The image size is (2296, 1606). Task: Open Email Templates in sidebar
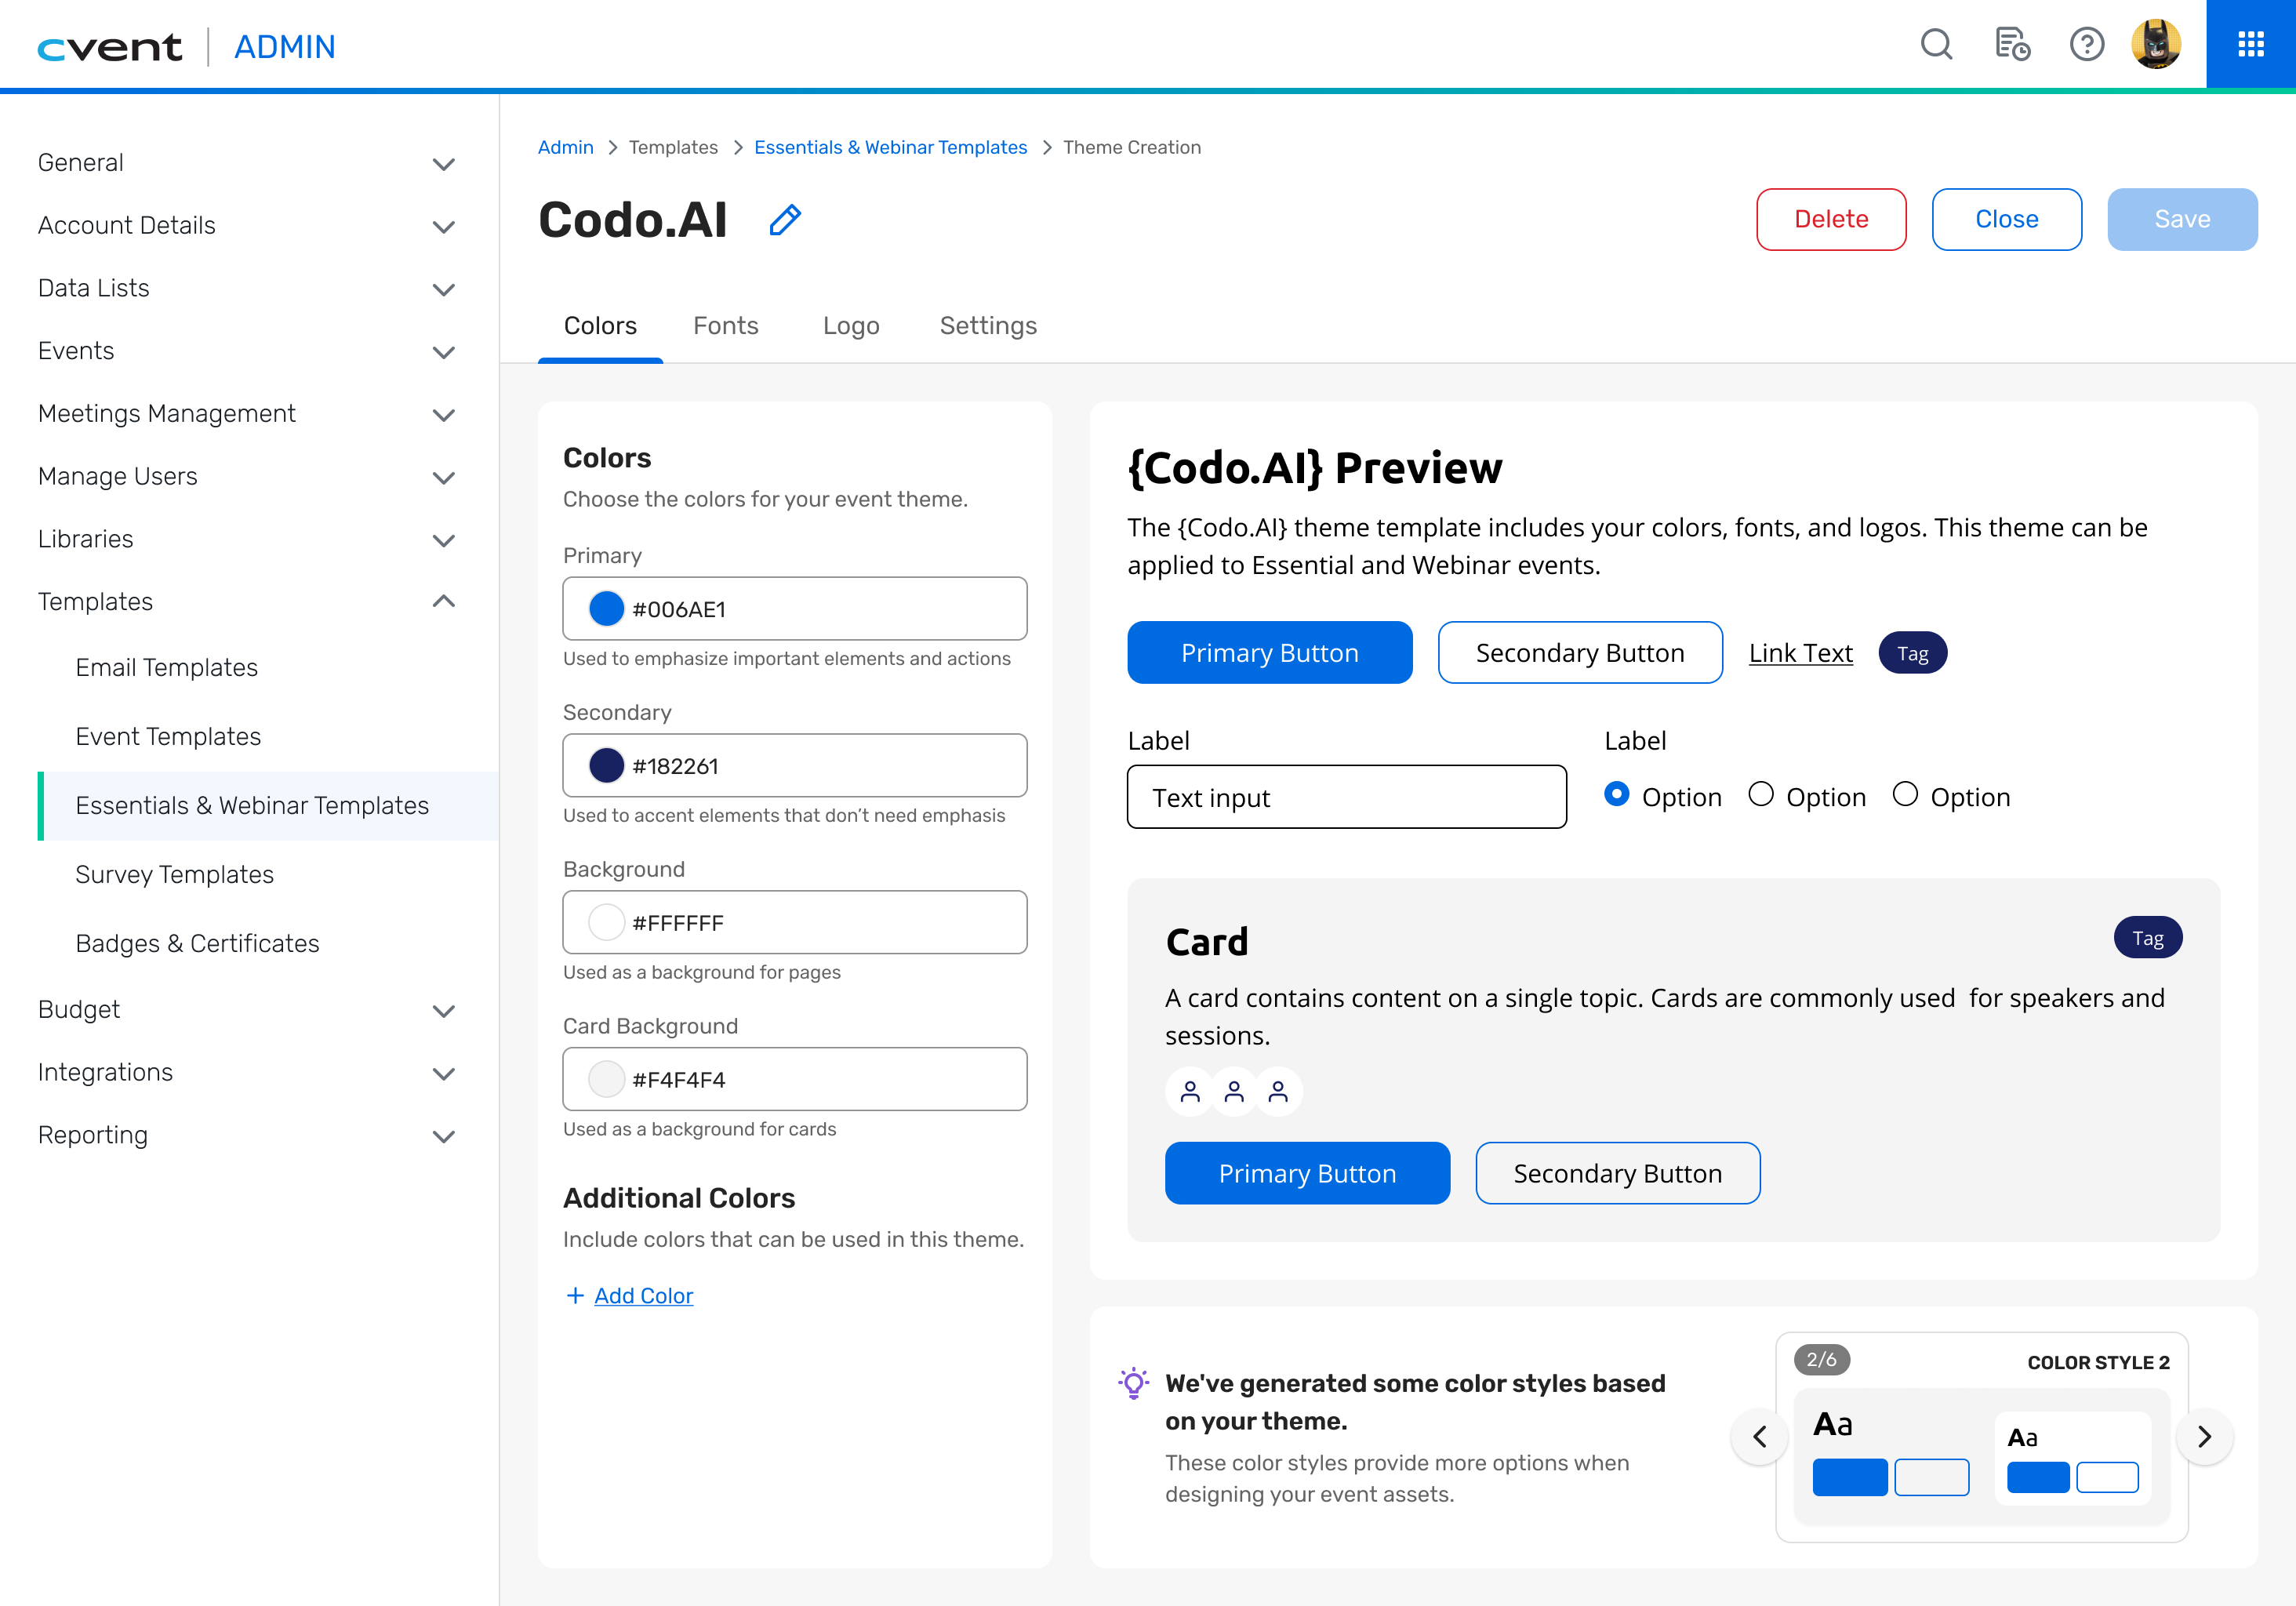pyautogui.click(x=167, y=668)
